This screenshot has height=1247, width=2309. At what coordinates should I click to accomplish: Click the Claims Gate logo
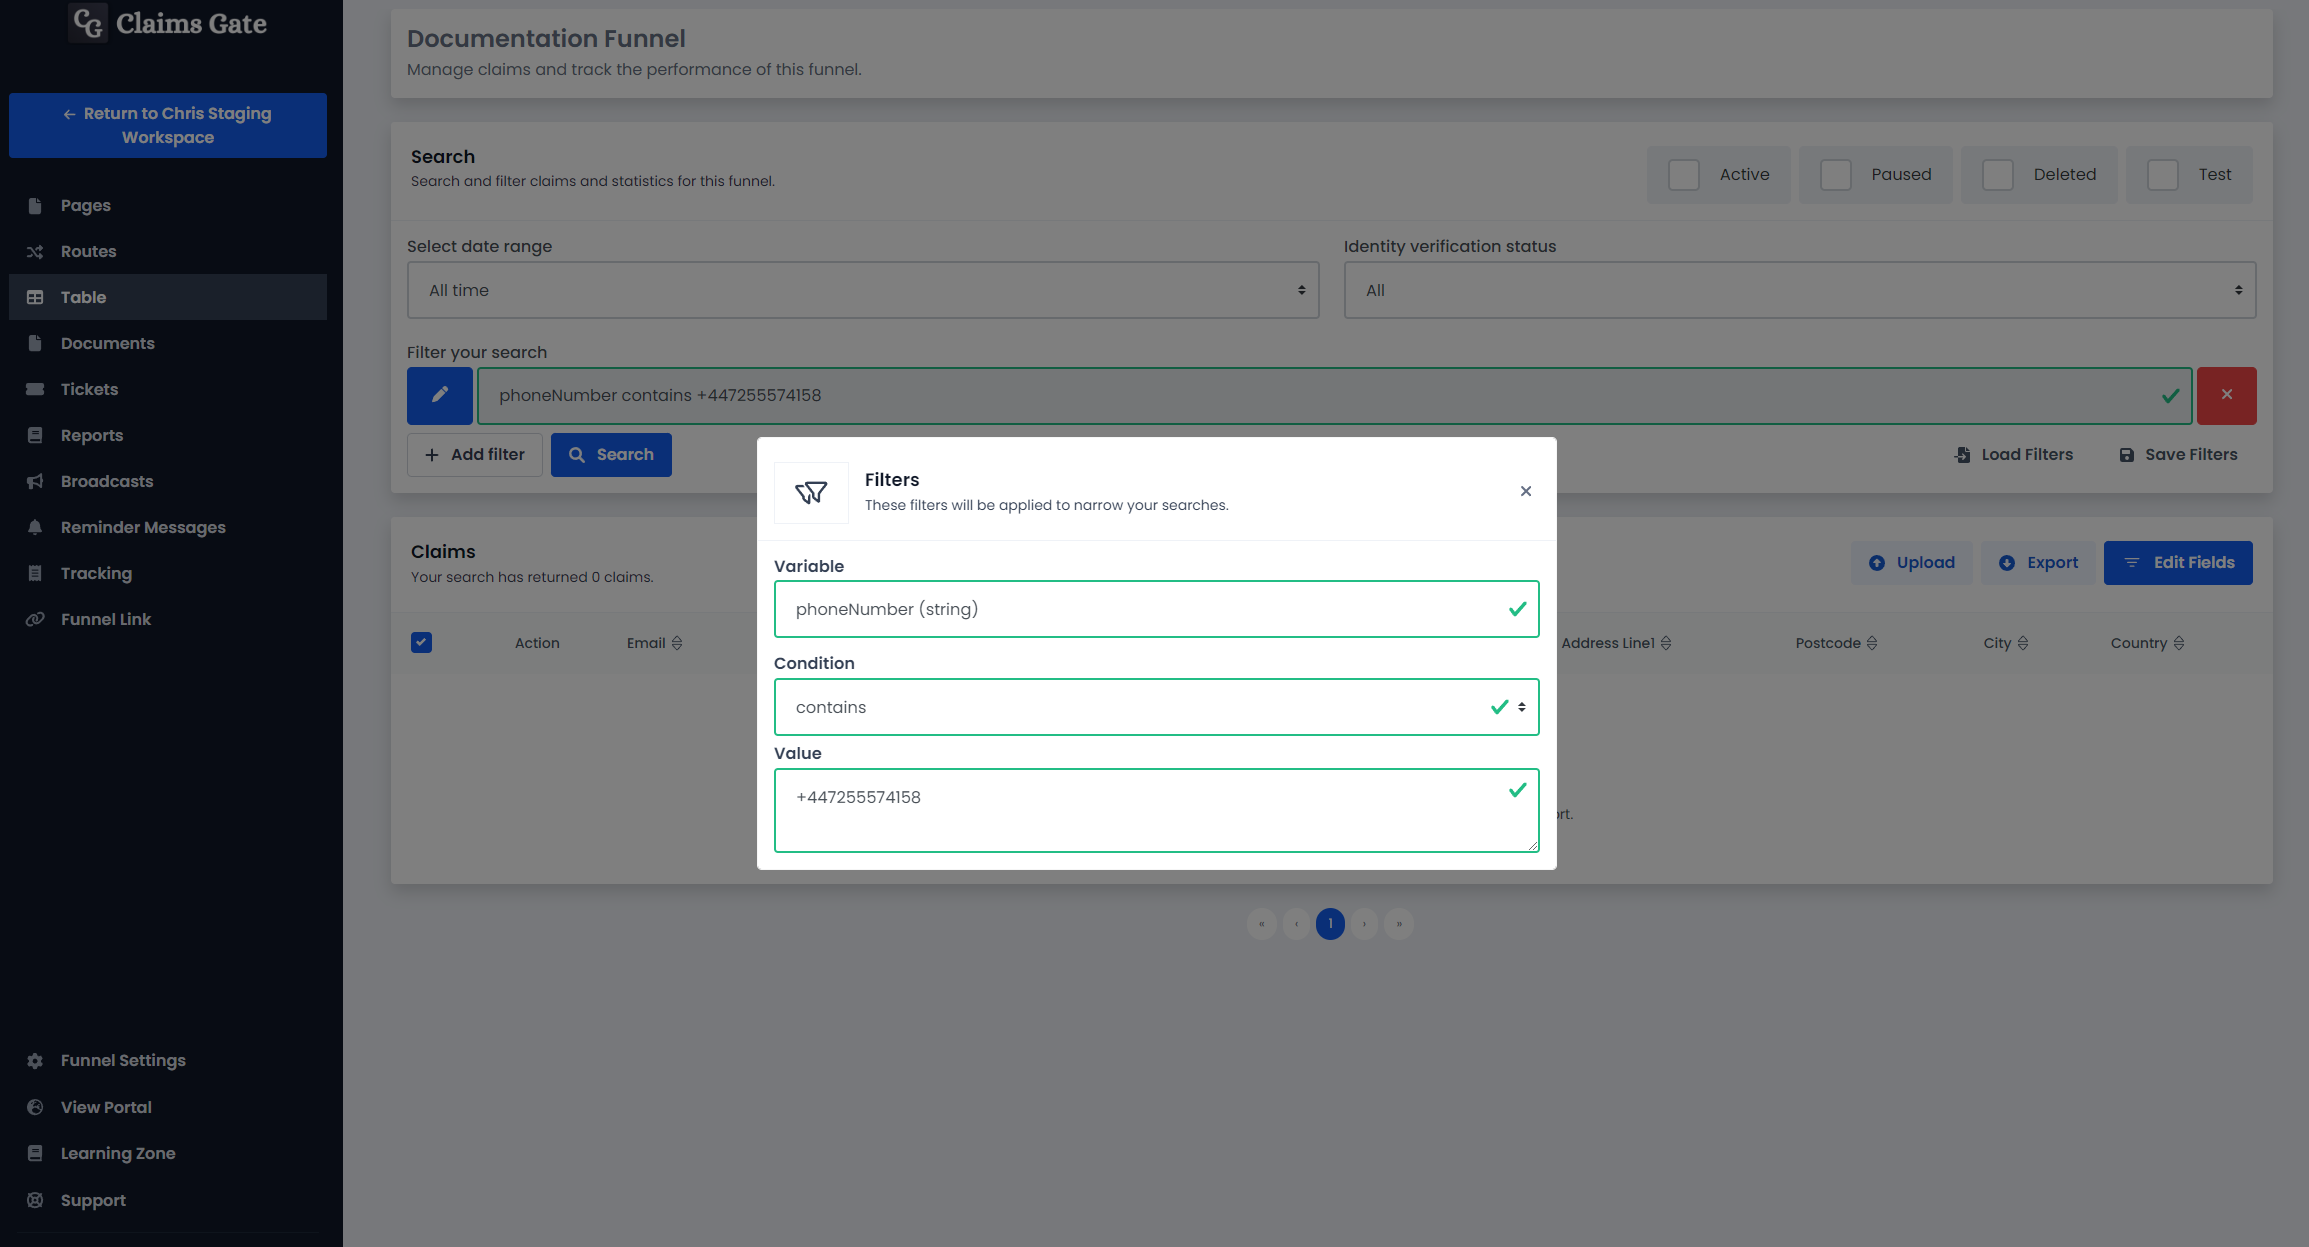click(168, 23)
